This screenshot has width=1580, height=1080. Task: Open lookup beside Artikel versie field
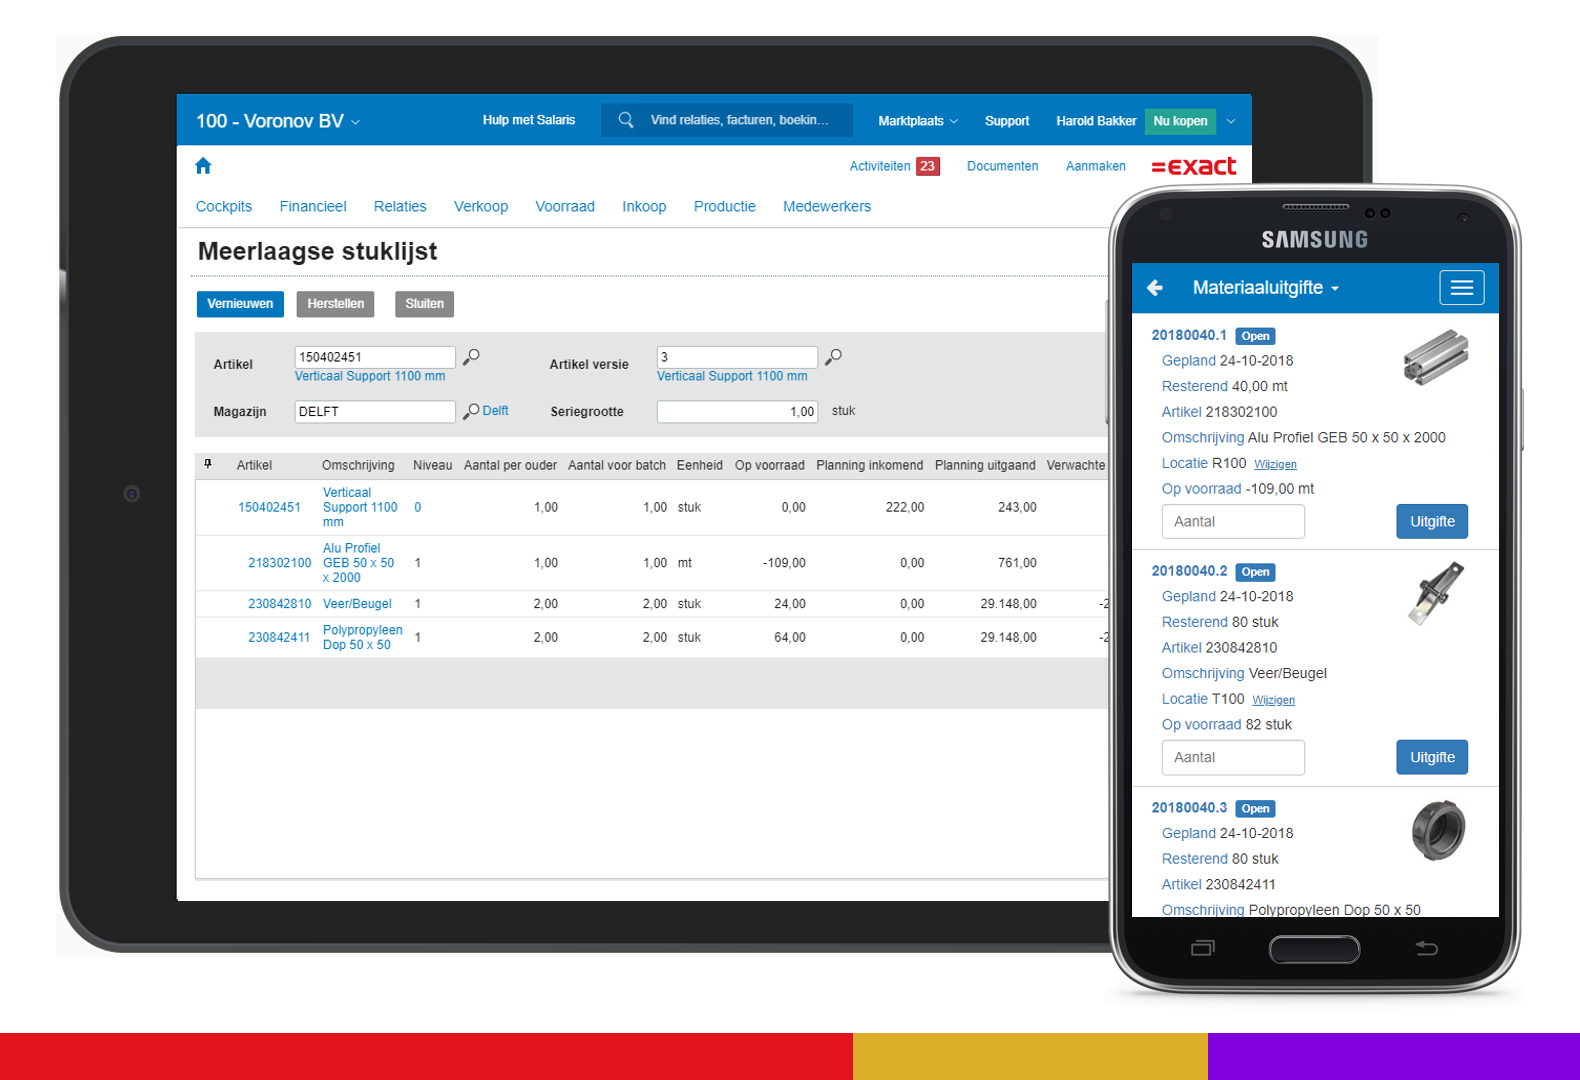pos(833,357)
